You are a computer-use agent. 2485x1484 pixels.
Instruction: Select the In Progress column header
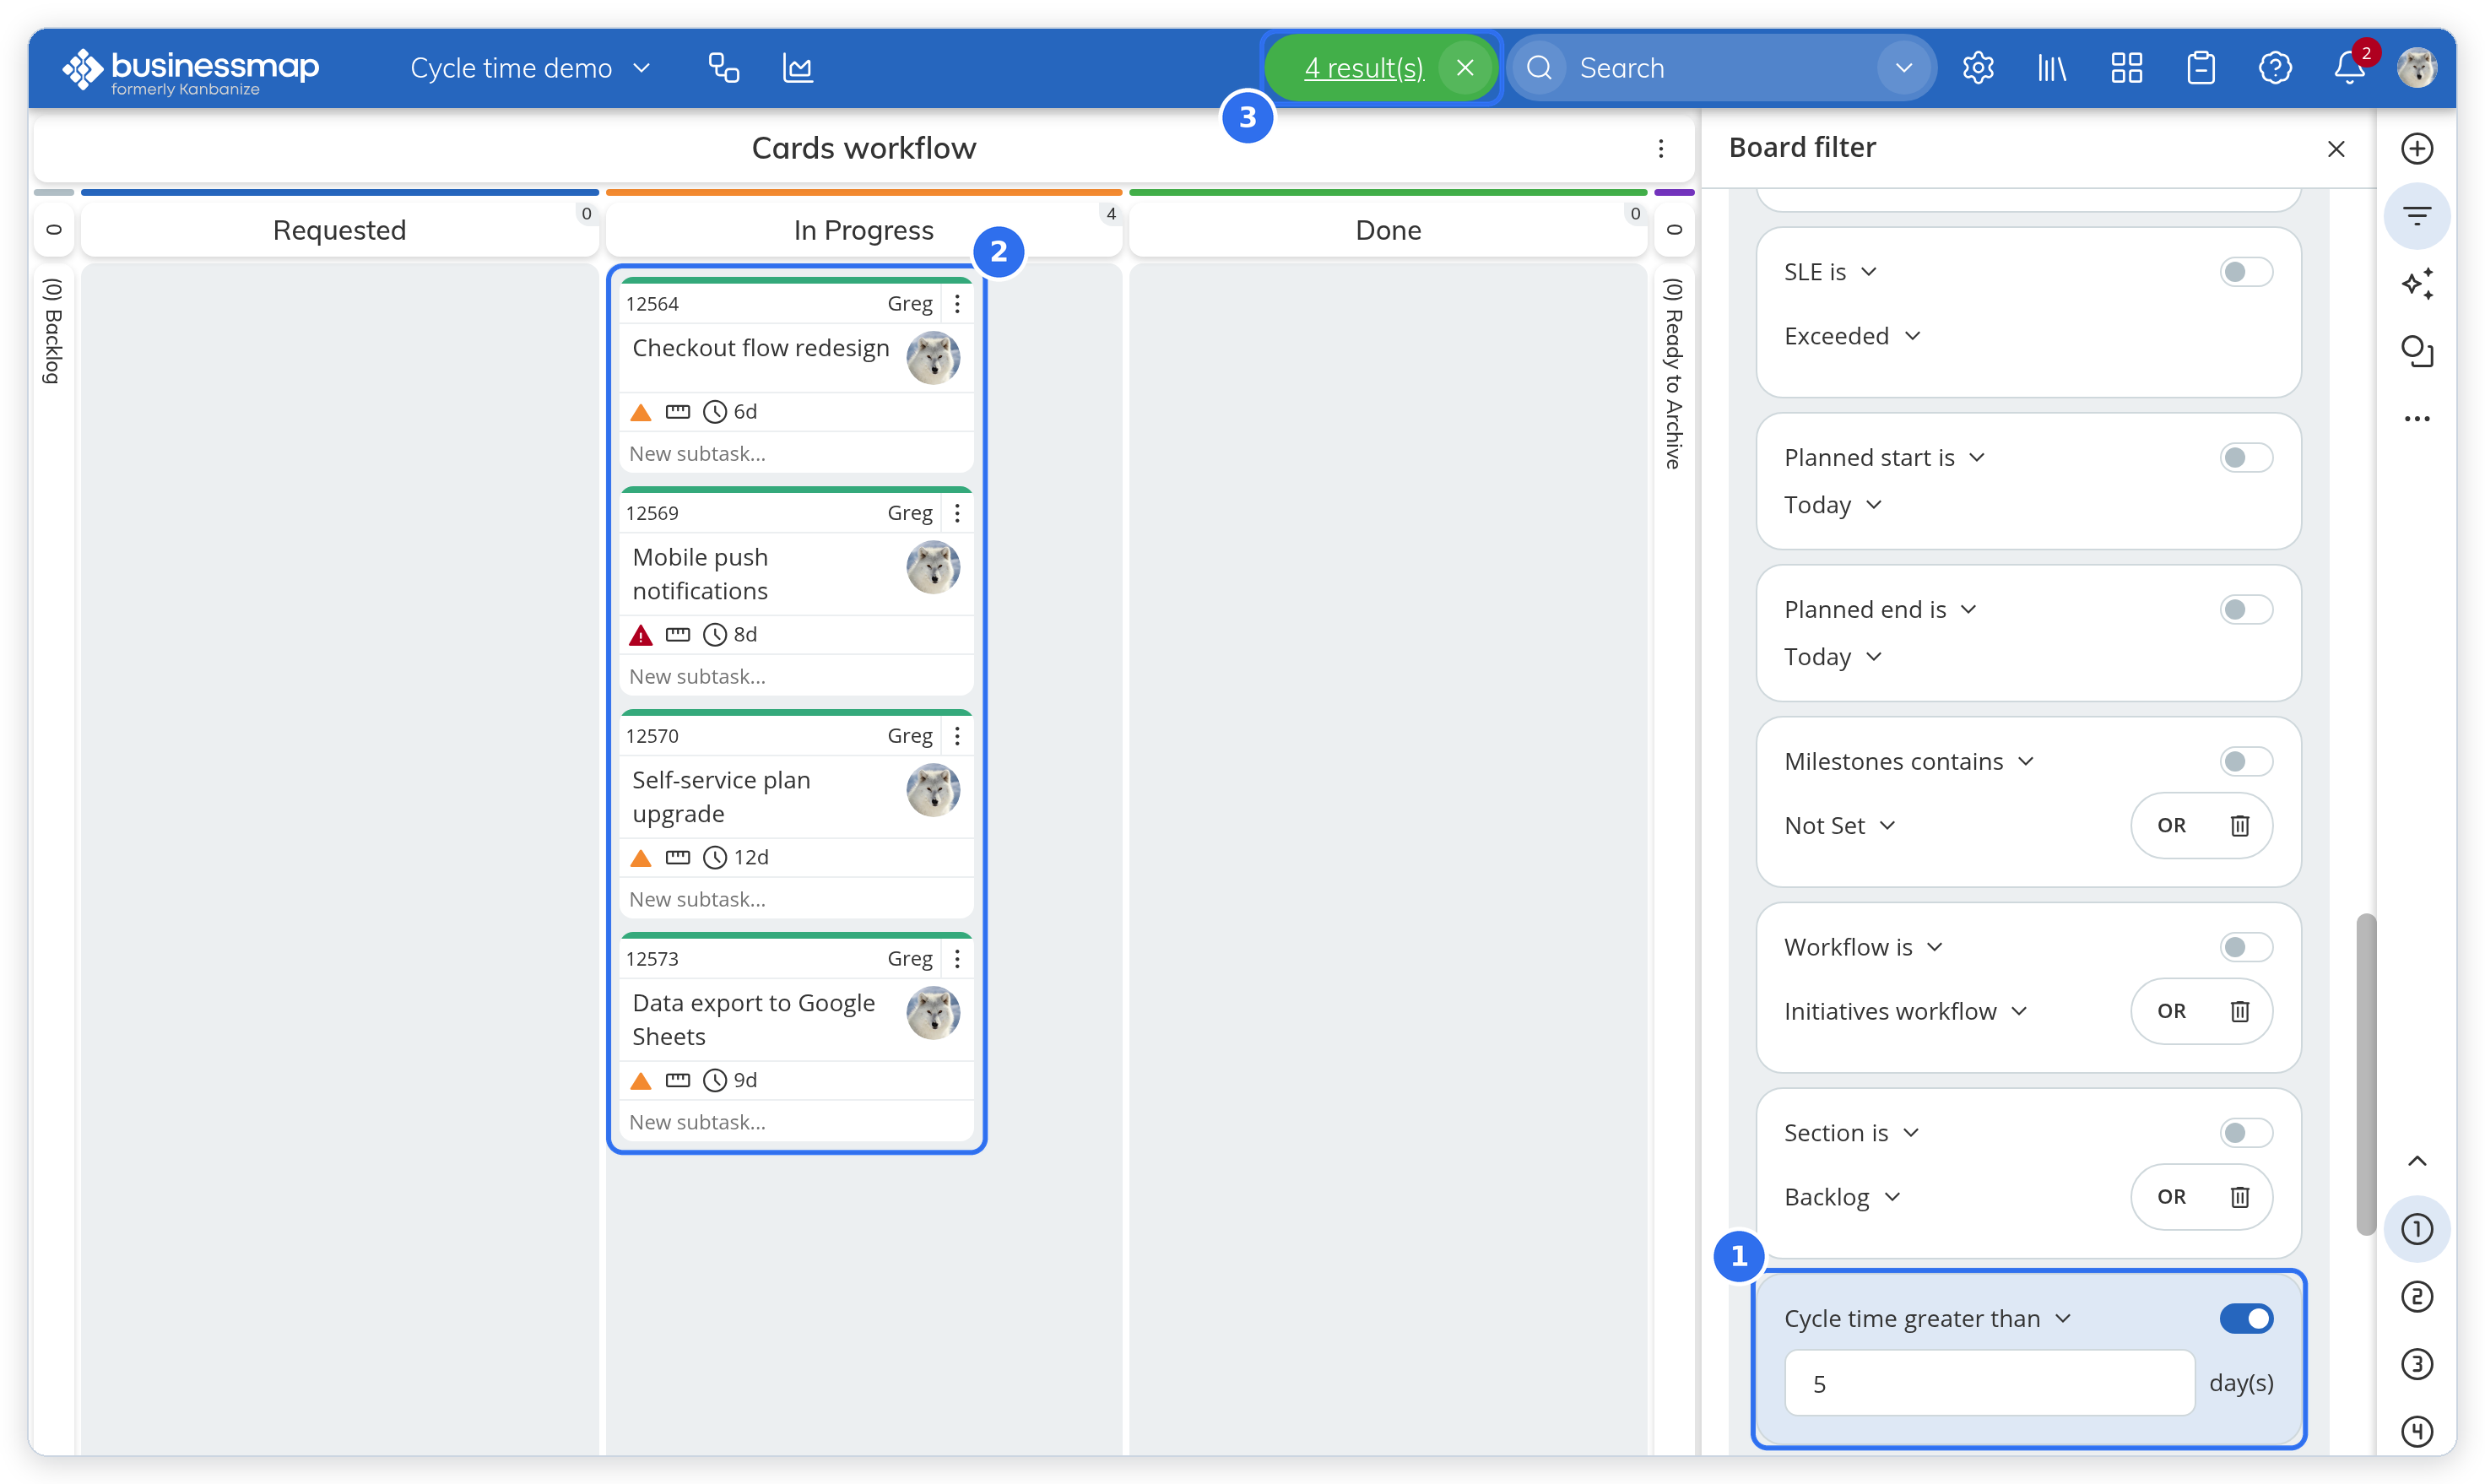pyautogui.click(x=863, y=231)
